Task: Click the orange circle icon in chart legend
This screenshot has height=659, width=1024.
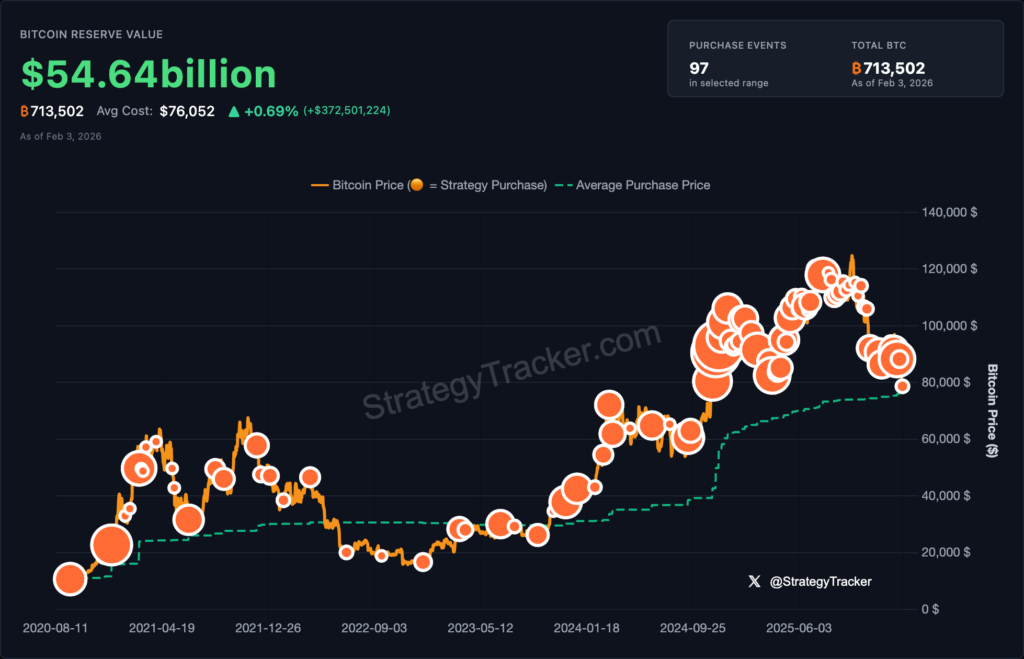Action: point(417,185)
